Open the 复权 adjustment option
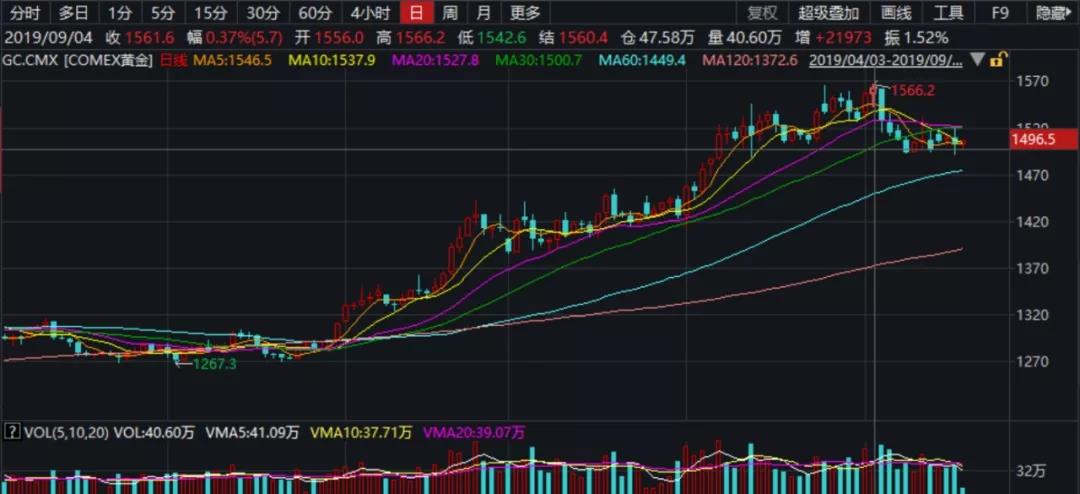1080x494 pixels. 763,13
